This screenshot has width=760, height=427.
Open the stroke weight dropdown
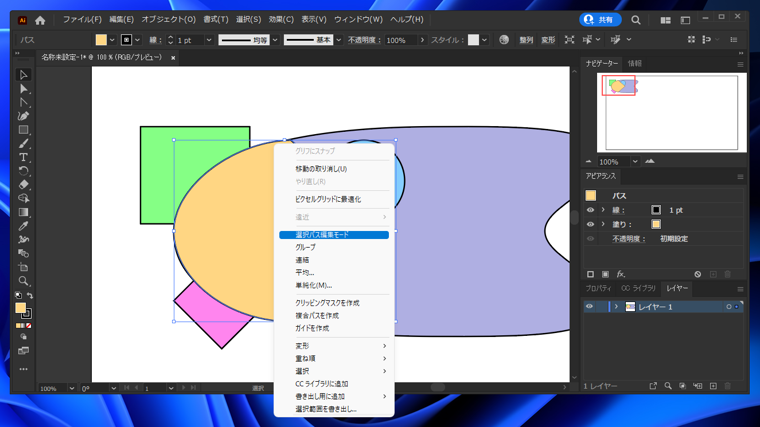(208, 41)
